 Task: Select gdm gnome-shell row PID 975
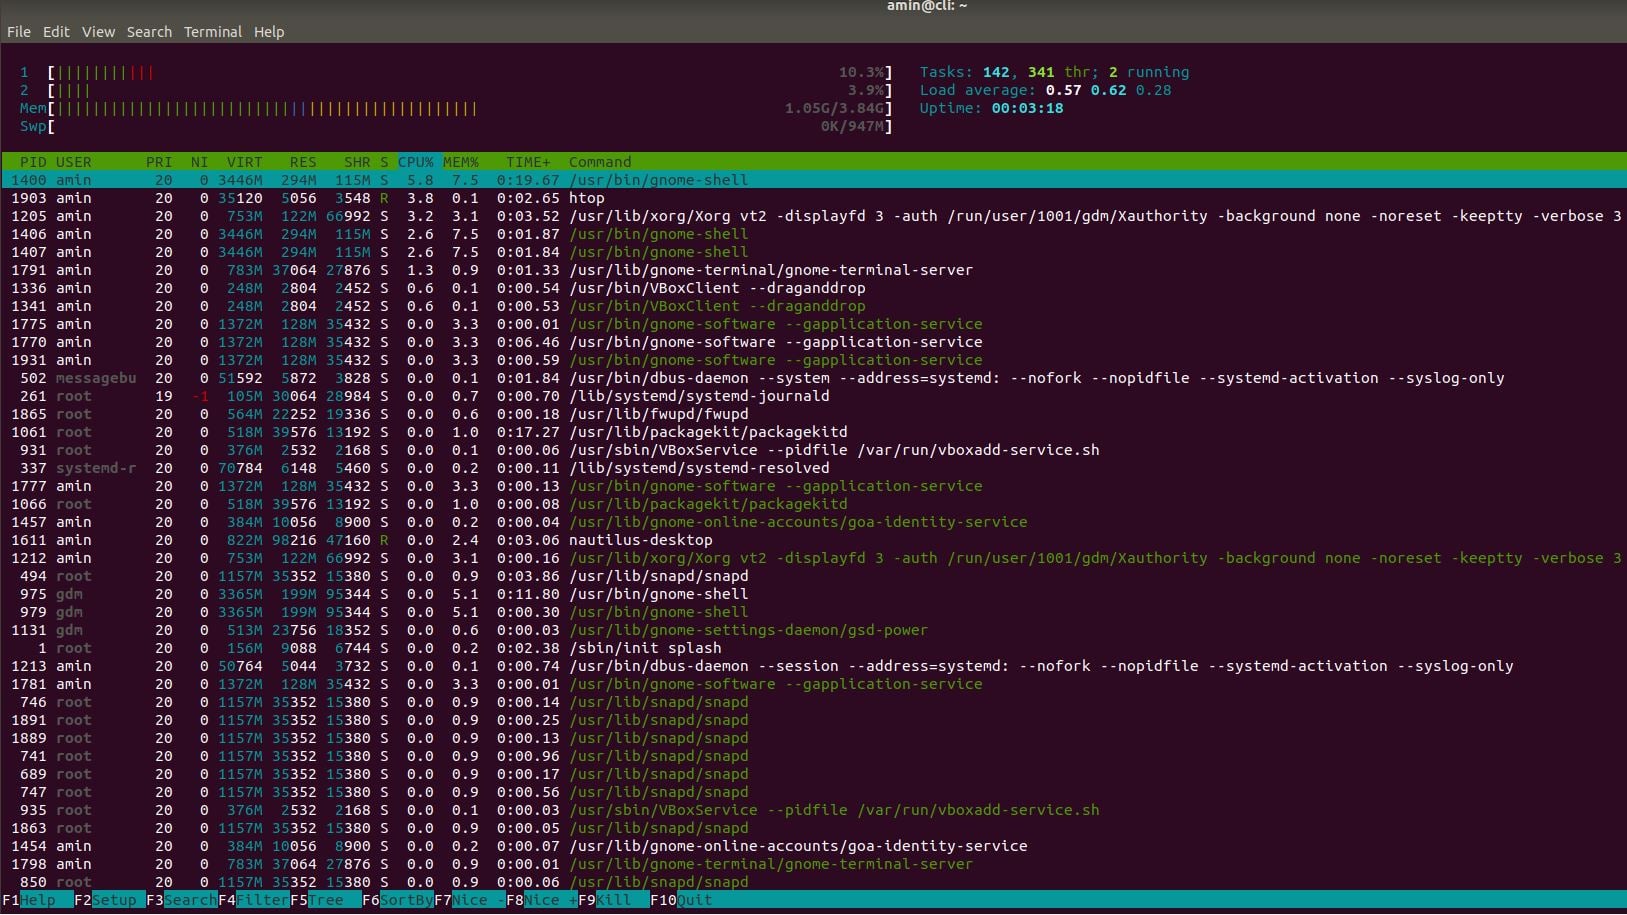tap(813, 594)
